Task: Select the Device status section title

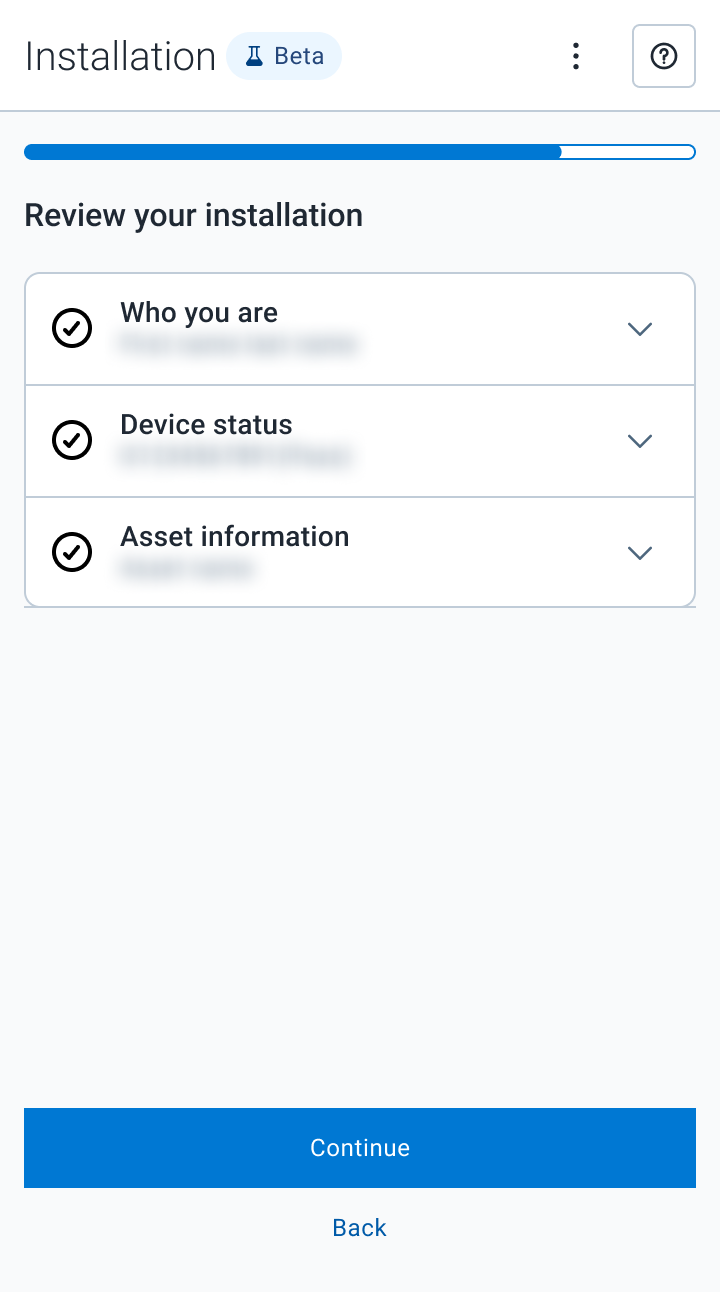Action: click(x=206, y=425)
